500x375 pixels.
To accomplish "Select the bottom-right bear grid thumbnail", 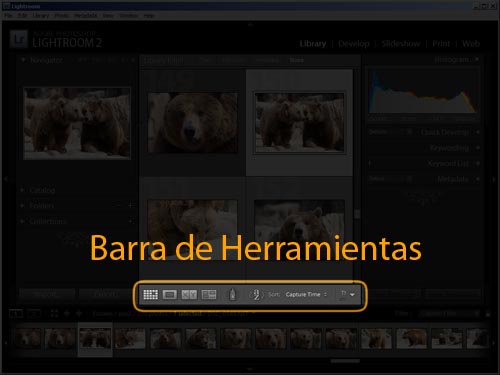I will tap(299, 230).
